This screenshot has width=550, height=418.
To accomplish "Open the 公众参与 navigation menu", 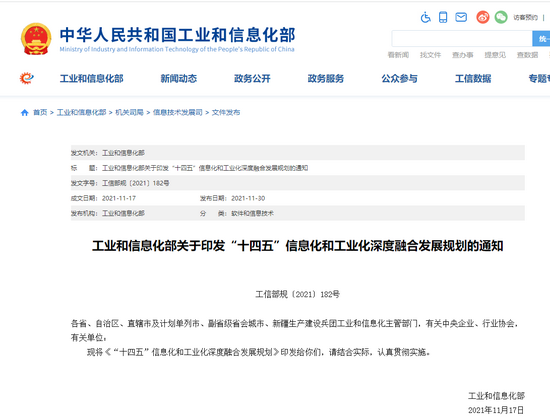I will click(x=400, y=79).
